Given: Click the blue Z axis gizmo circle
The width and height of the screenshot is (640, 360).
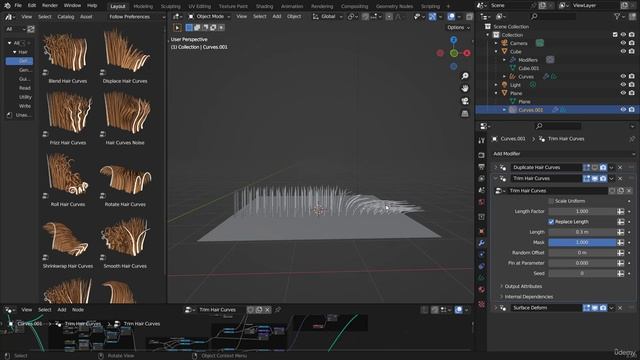Looking at the screenshot, I should click(453, 40).
